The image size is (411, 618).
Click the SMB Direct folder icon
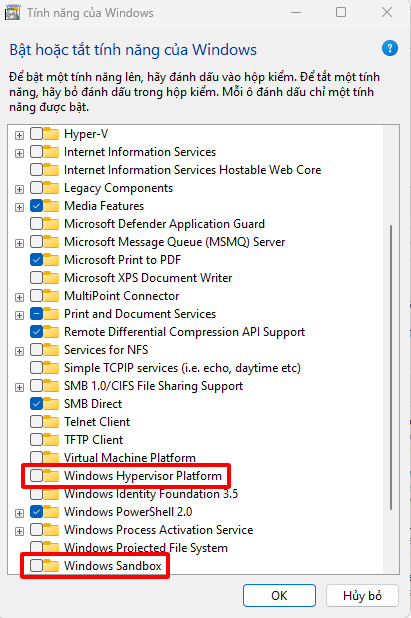click(x=51, y=404)
